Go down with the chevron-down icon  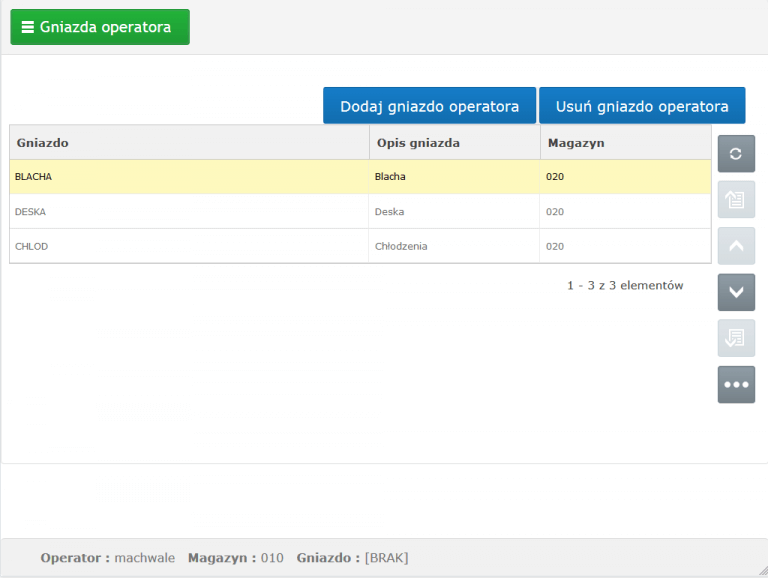tap(736, 292)
